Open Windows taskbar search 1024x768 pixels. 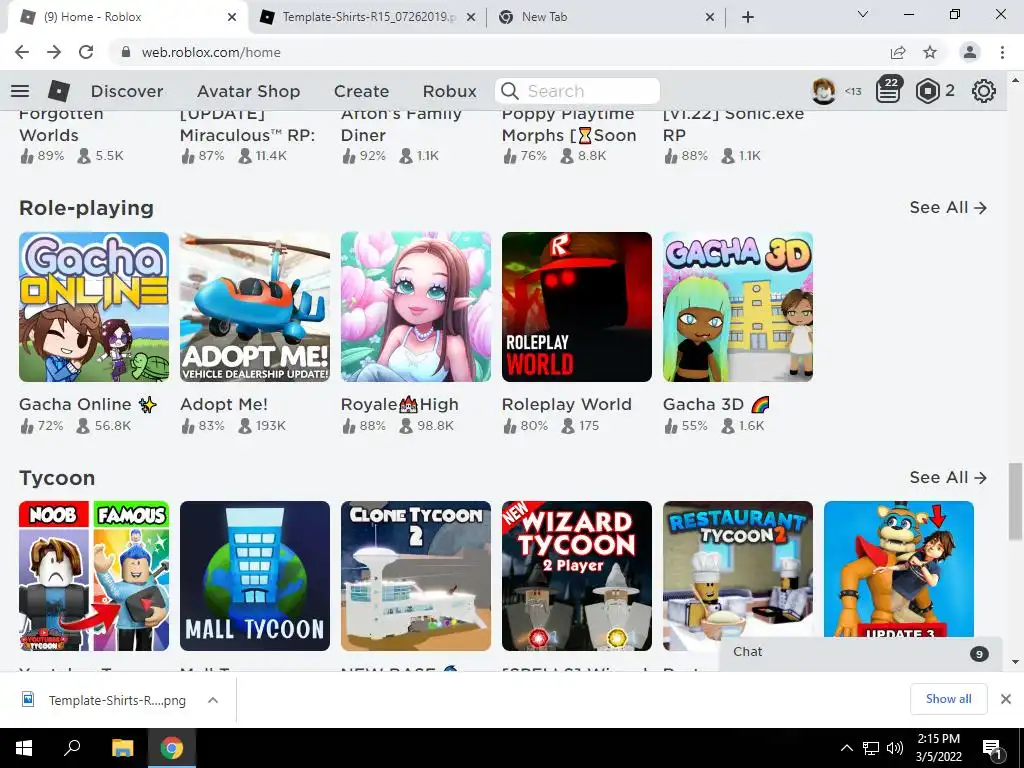[x=72, y=748]
